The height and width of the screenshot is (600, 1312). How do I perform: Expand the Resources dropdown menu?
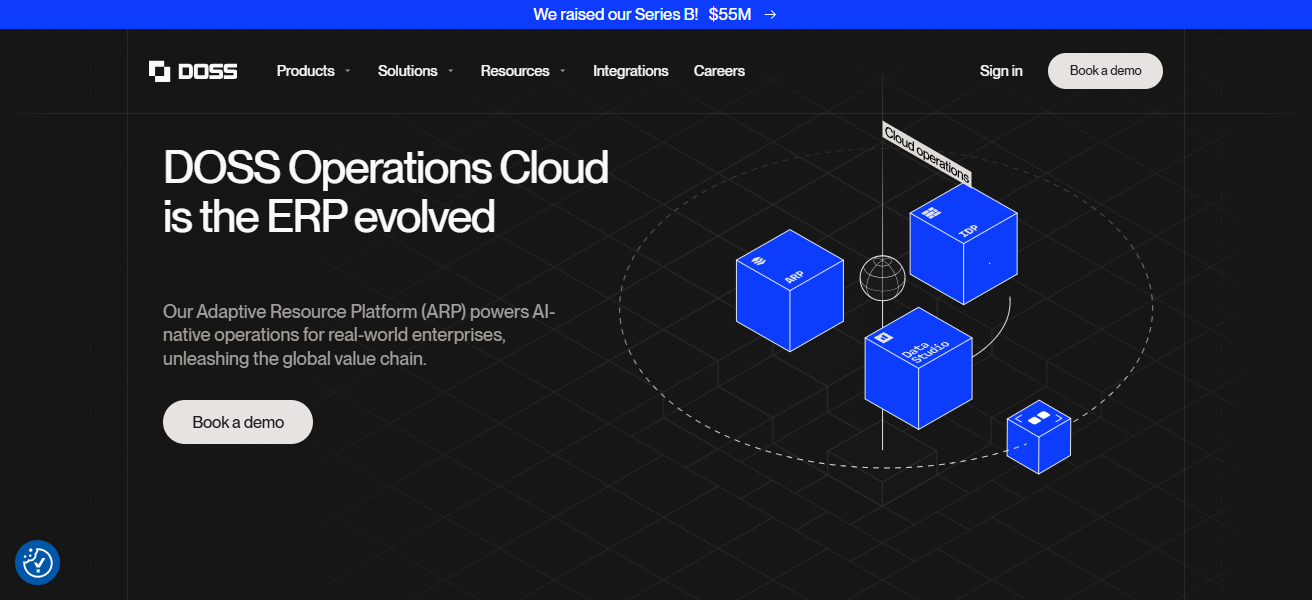(523, 71)
